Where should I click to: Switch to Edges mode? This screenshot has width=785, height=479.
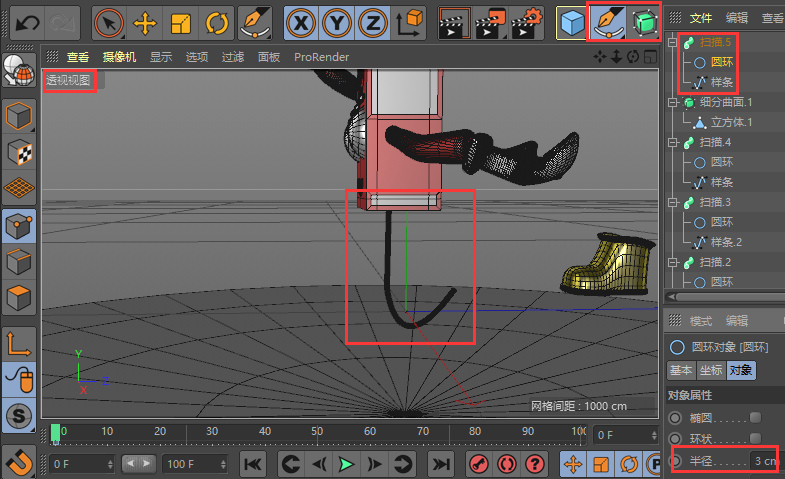[19, 262]
